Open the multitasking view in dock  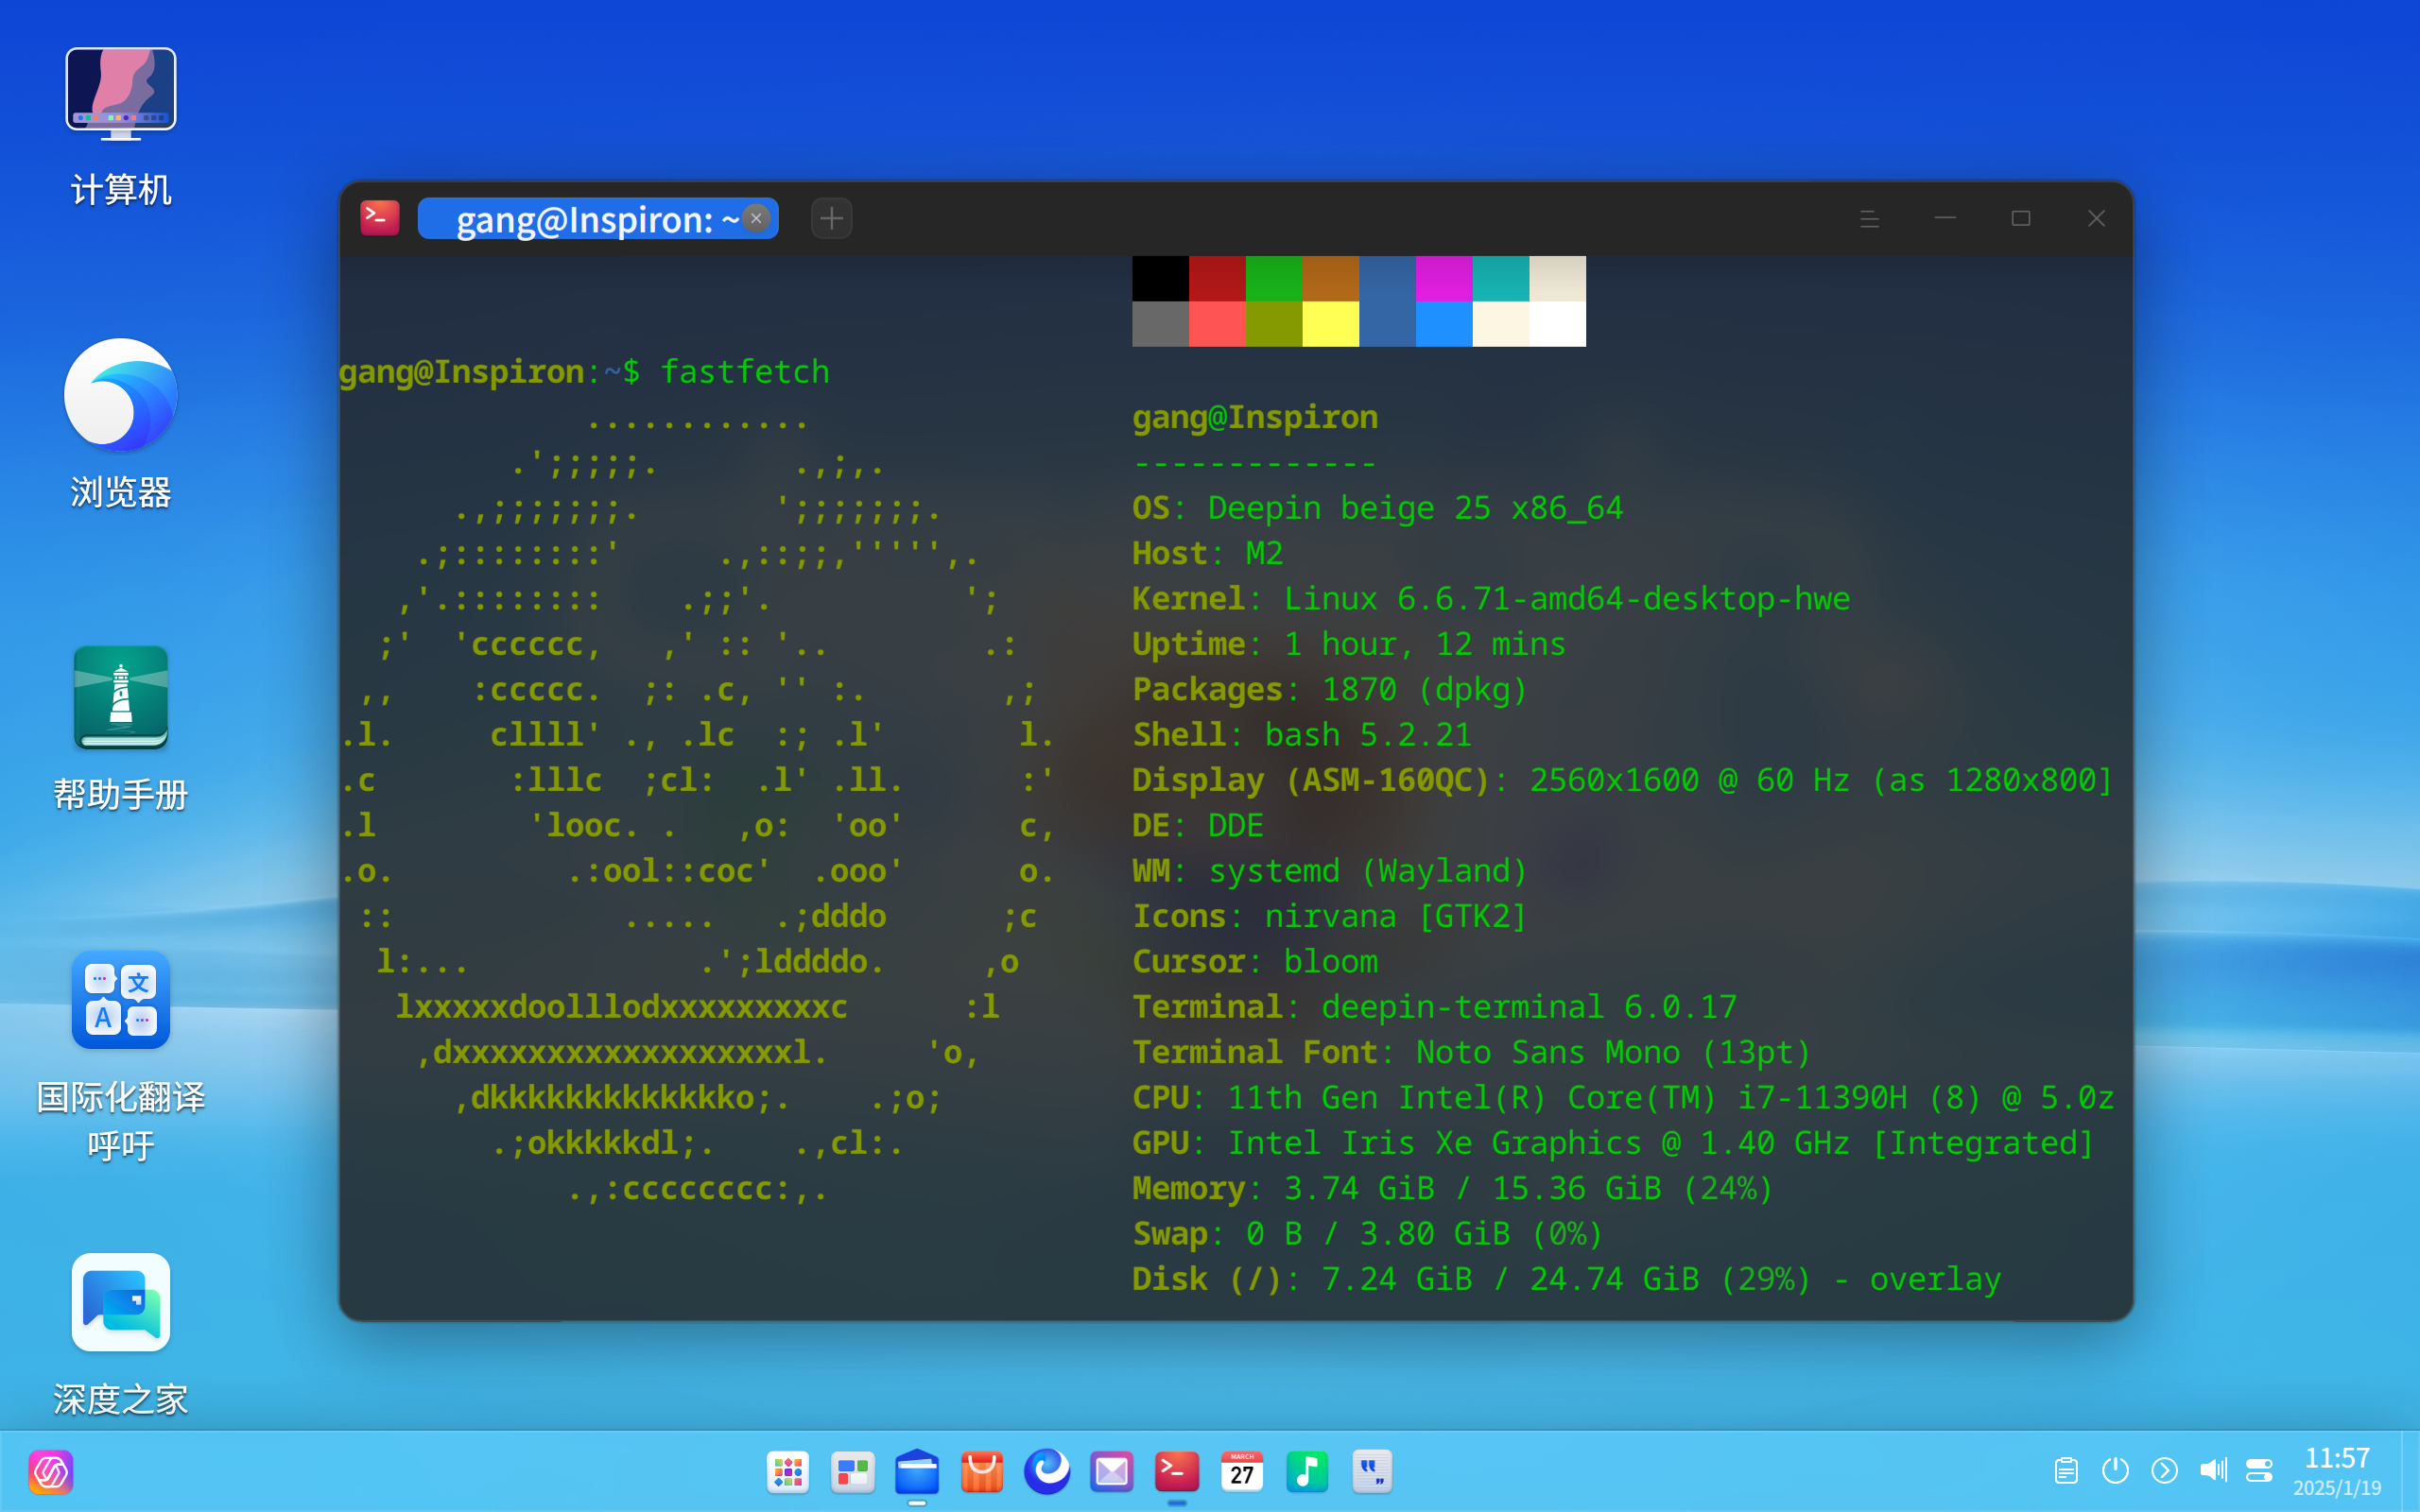852,1471
